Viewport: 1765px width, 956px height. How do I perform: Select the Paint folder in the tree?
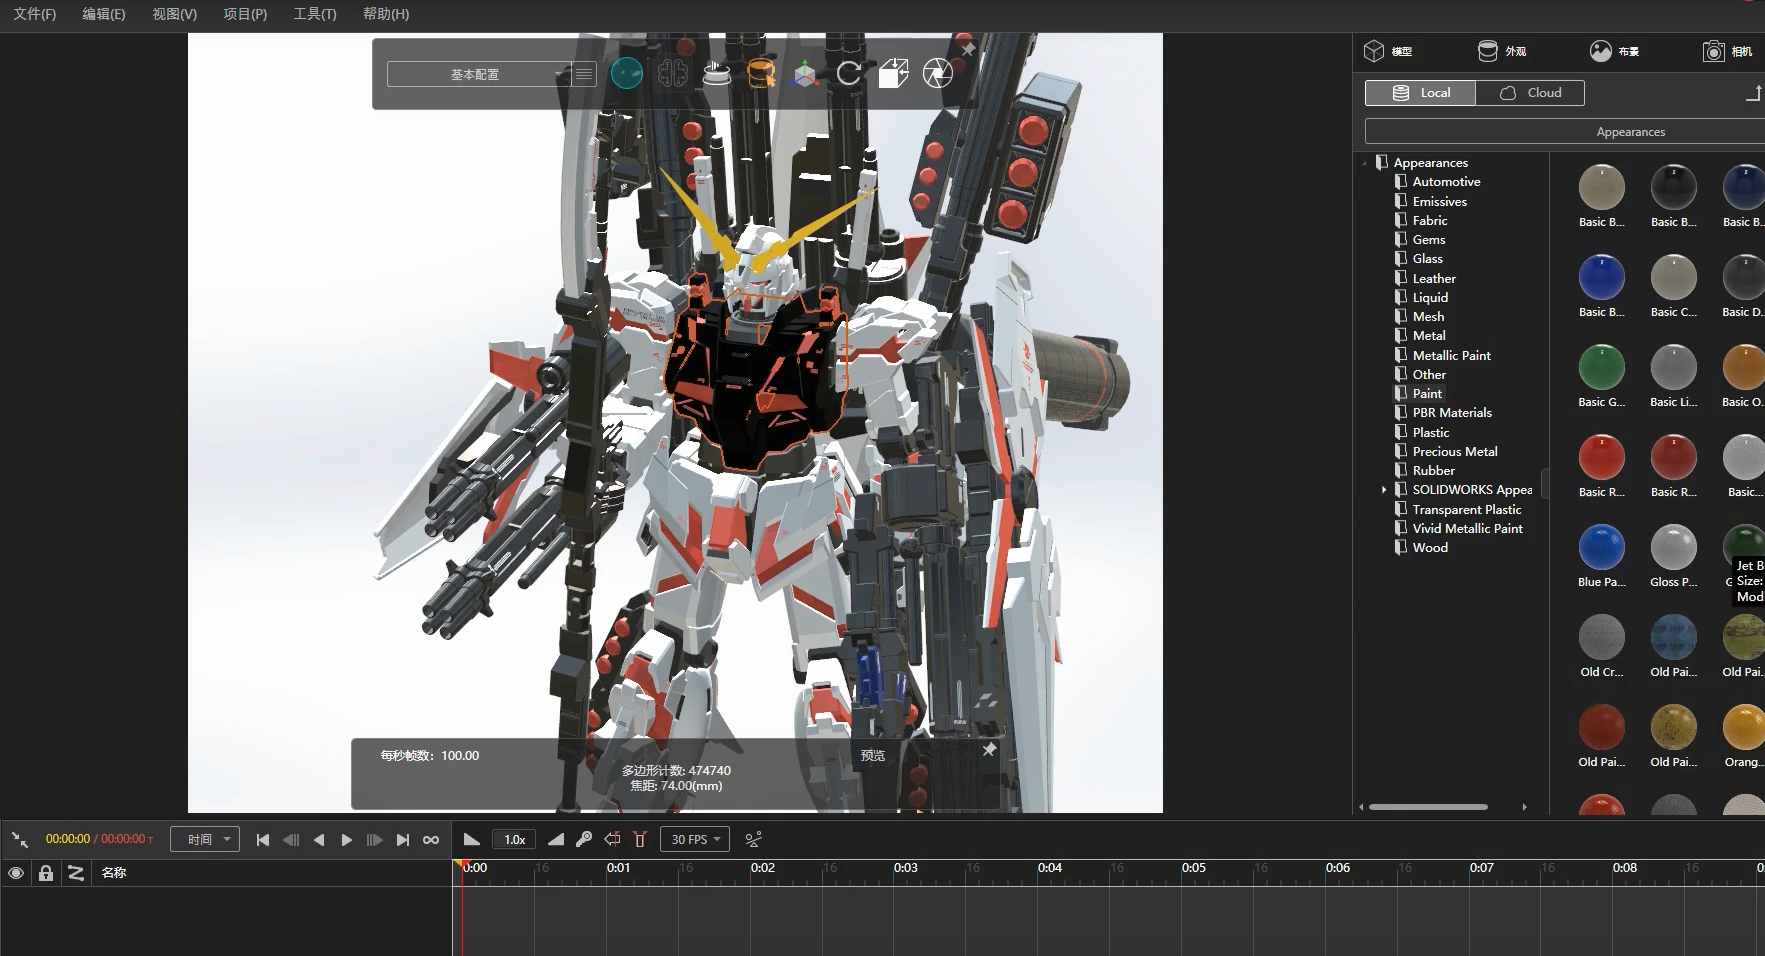tap(1427, 394)
